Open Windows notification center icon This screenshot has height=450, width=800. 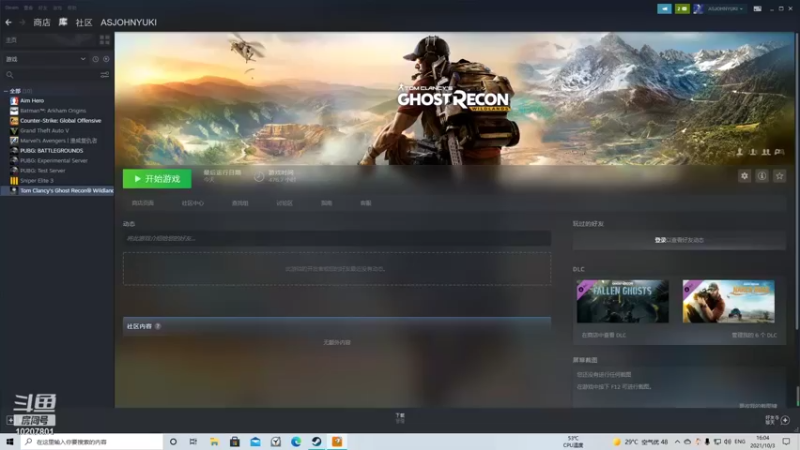click(786, 442)
